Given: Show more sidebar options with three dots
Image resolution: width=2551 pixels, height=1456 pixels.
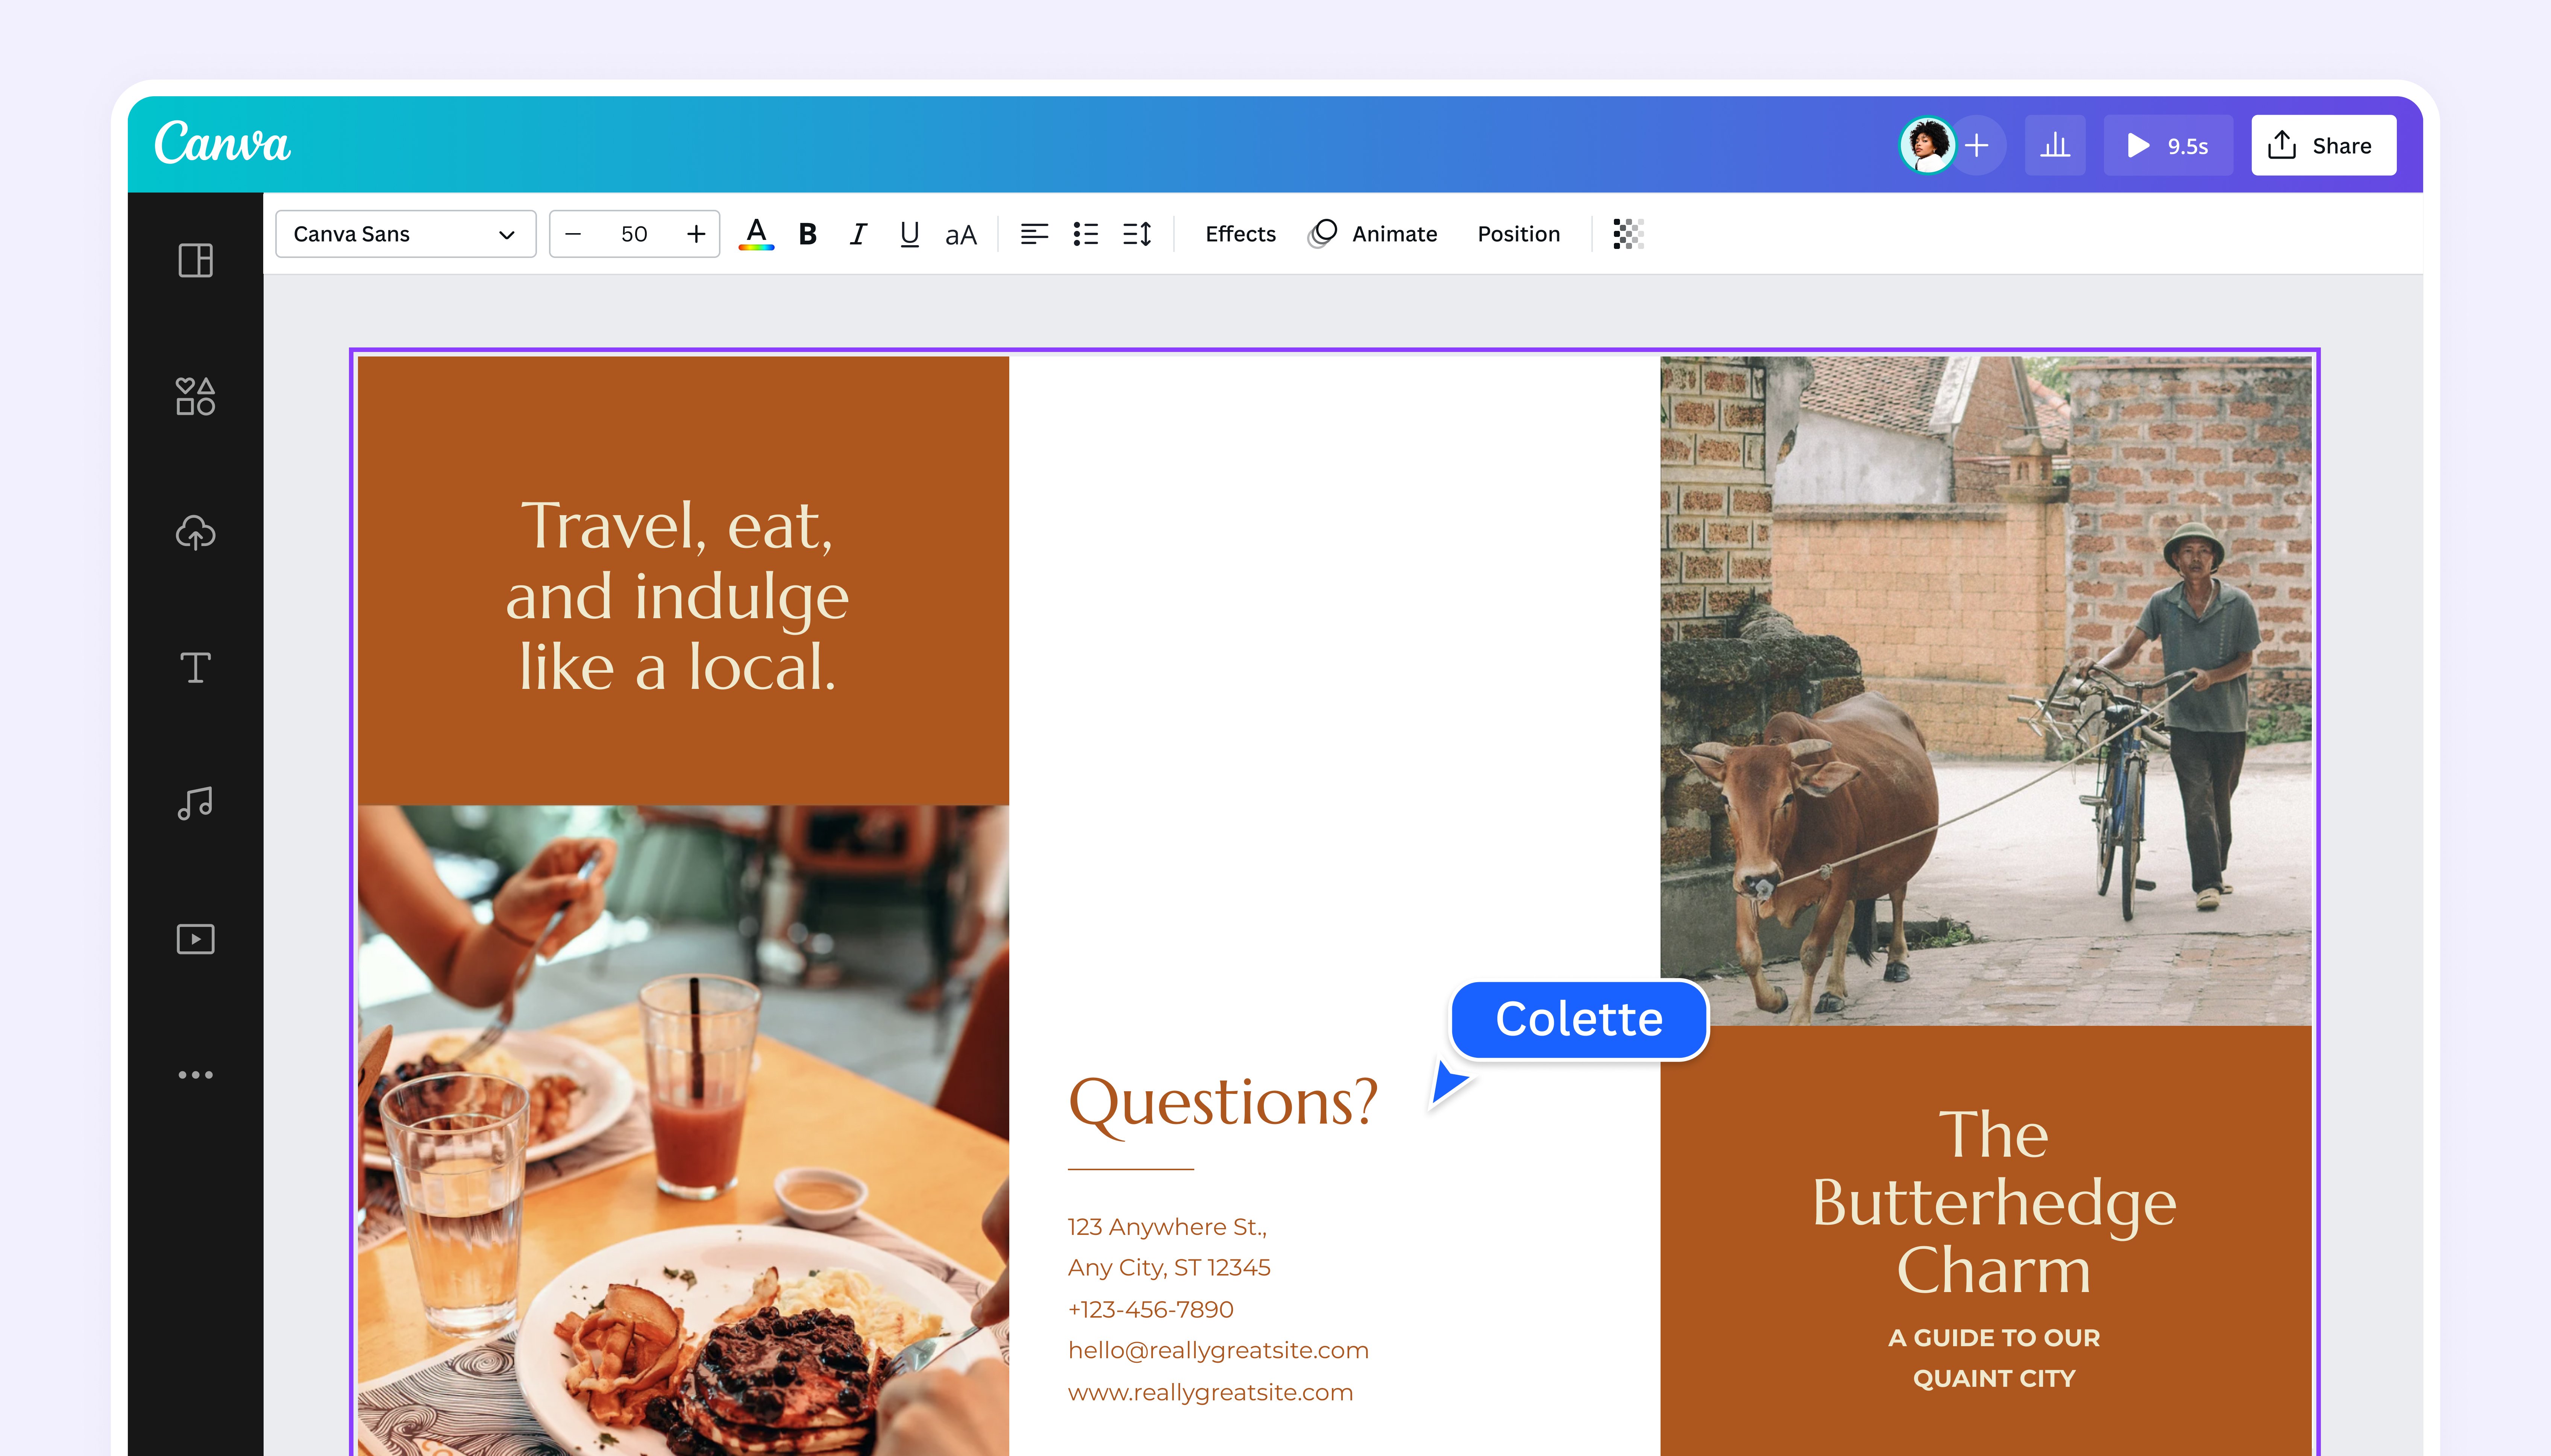Looking at the screenshot, I should 195,1075.
